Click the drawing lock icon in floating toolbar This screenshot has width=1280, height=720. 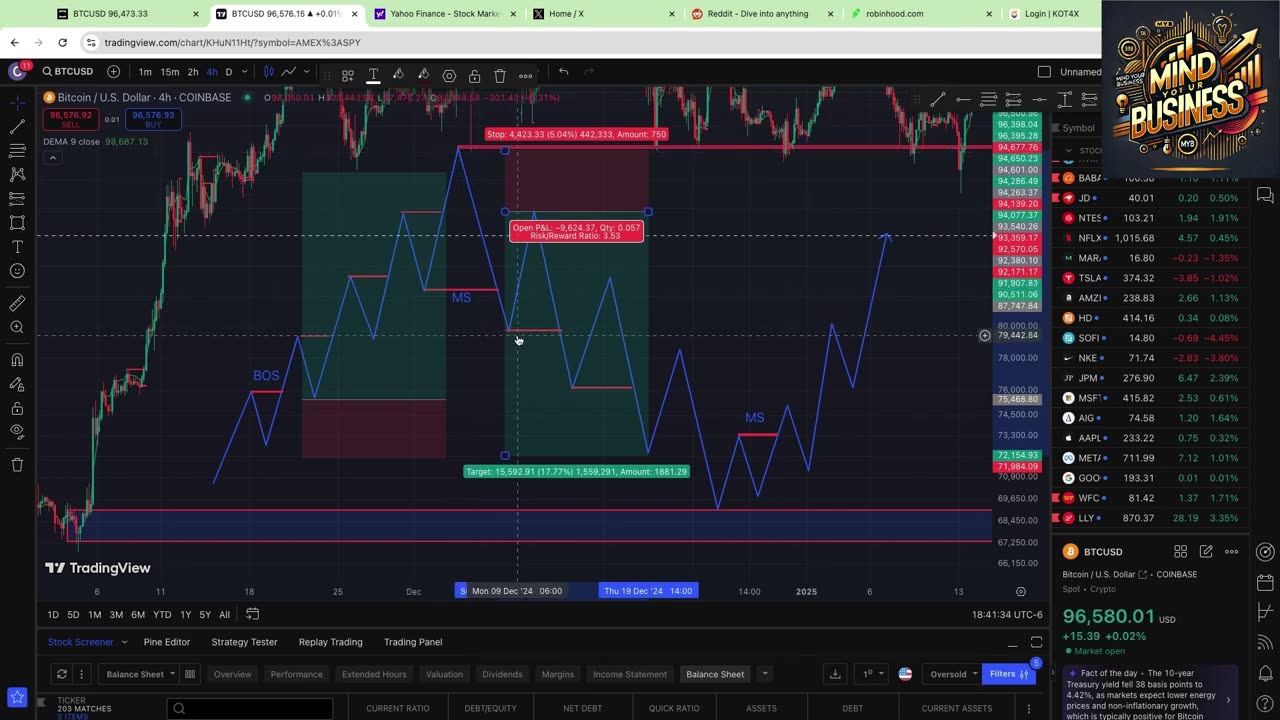[x=474, y=76]
